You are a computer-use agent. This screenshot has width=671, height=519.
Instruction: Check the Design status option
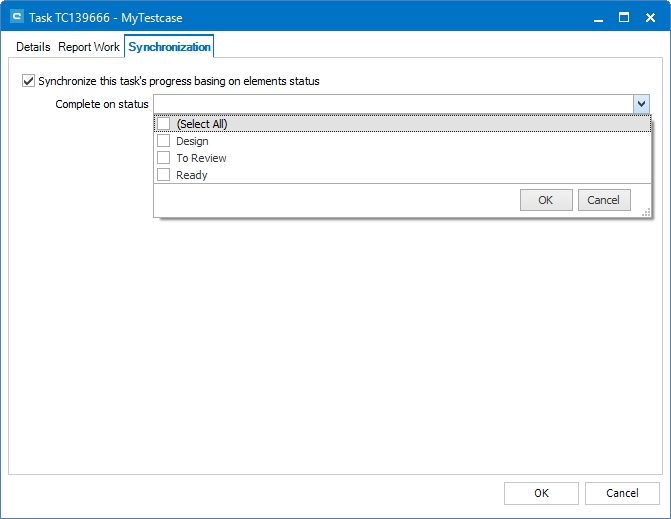click(164, 141)
